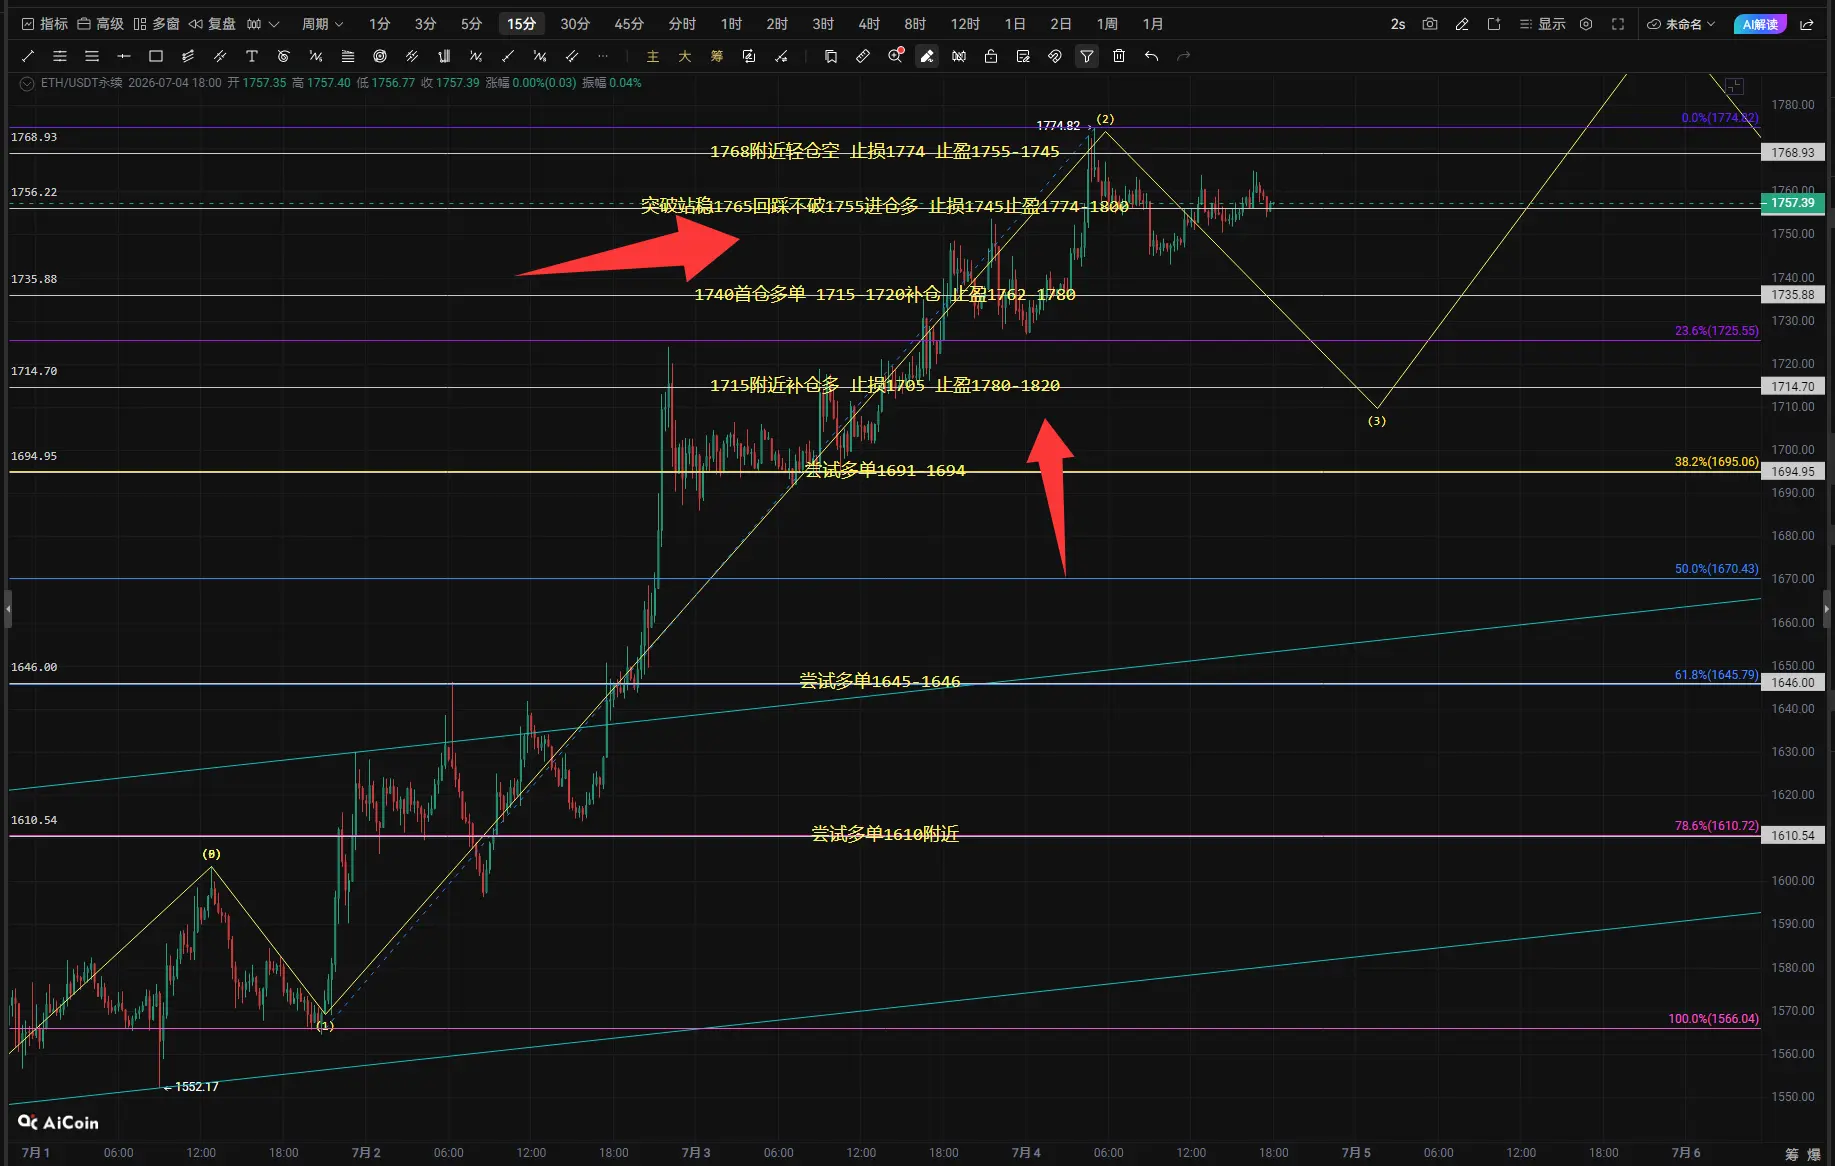Open chart settings hexagon icon

tap(1586, 24)
